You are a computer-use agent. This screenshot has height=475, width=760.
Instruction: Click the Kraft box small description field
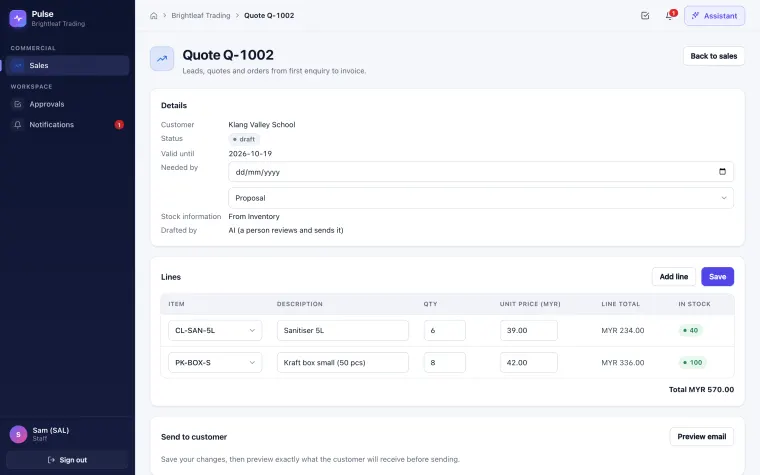pyautogui.click(x=343, y=363)
